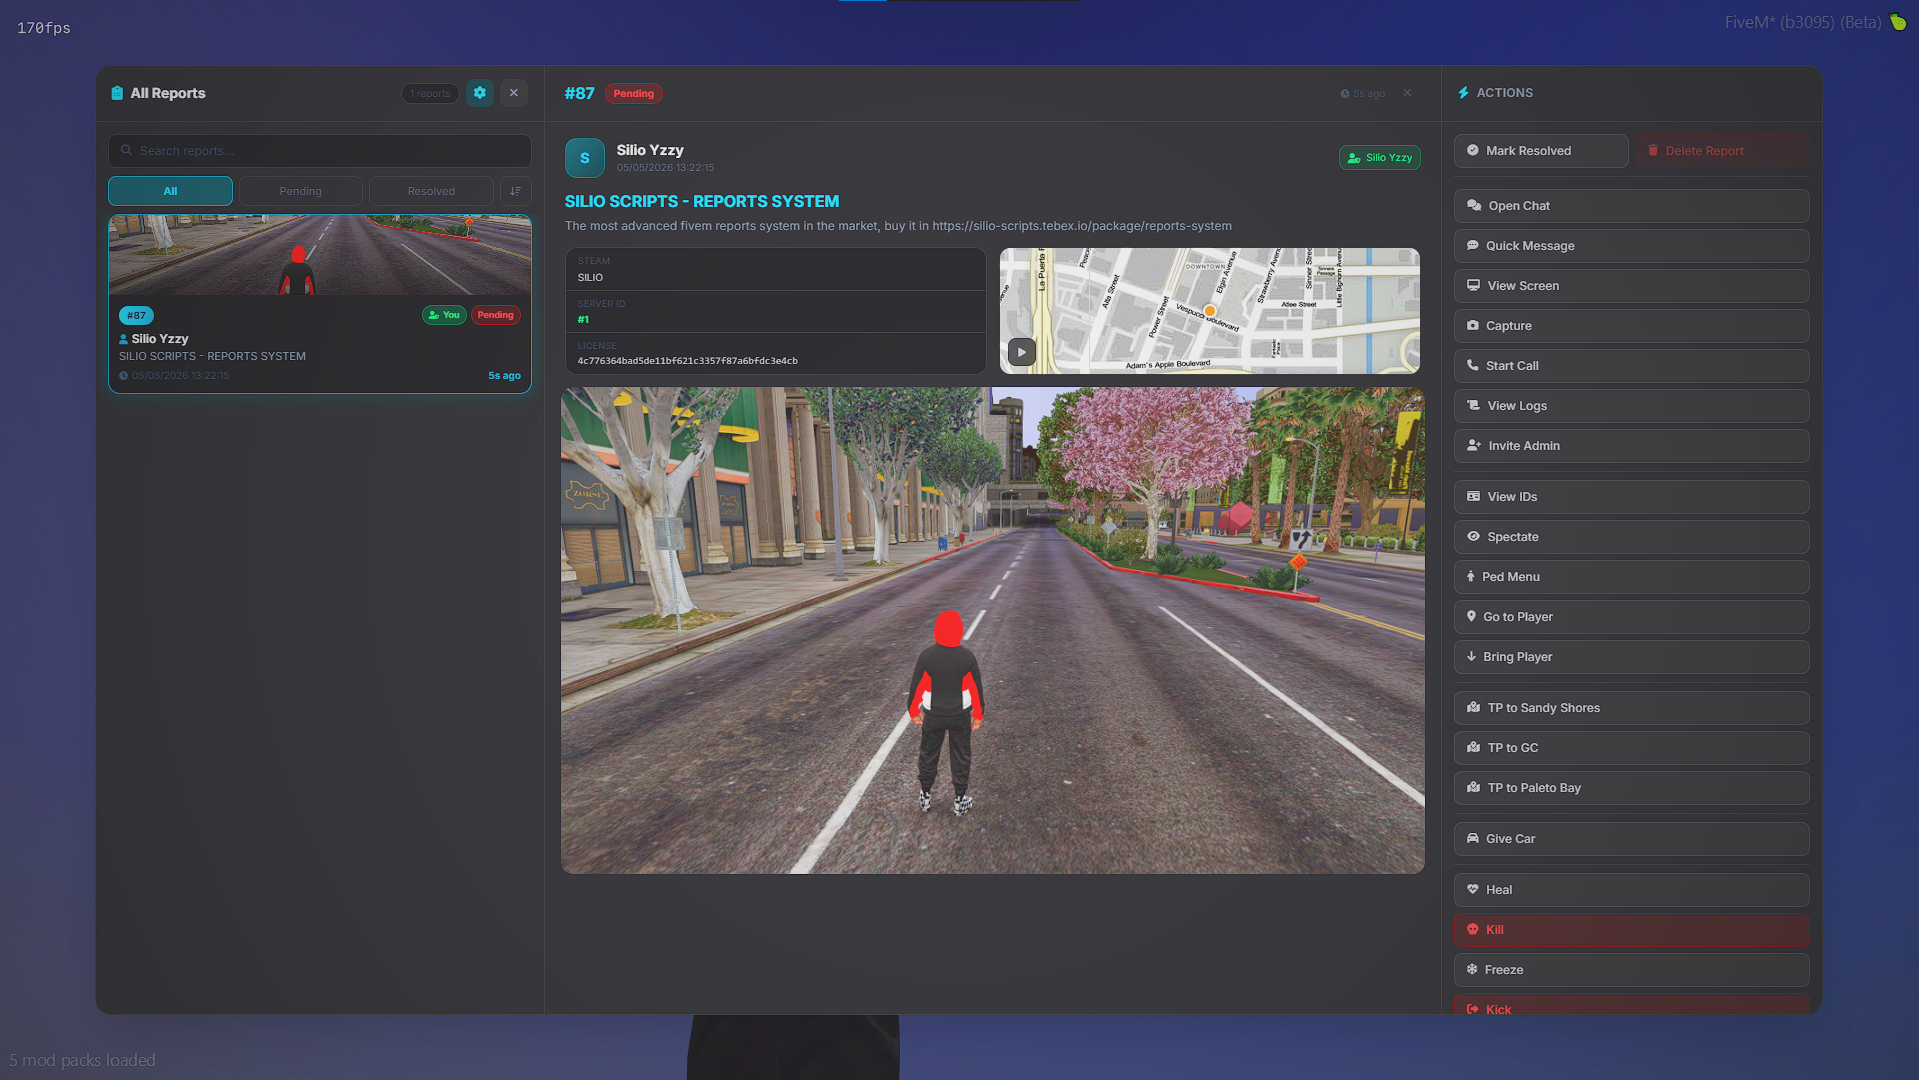The image size is (1919, 1080).
Task: Click Invite Admin action
Action: tap(1632, 446)
